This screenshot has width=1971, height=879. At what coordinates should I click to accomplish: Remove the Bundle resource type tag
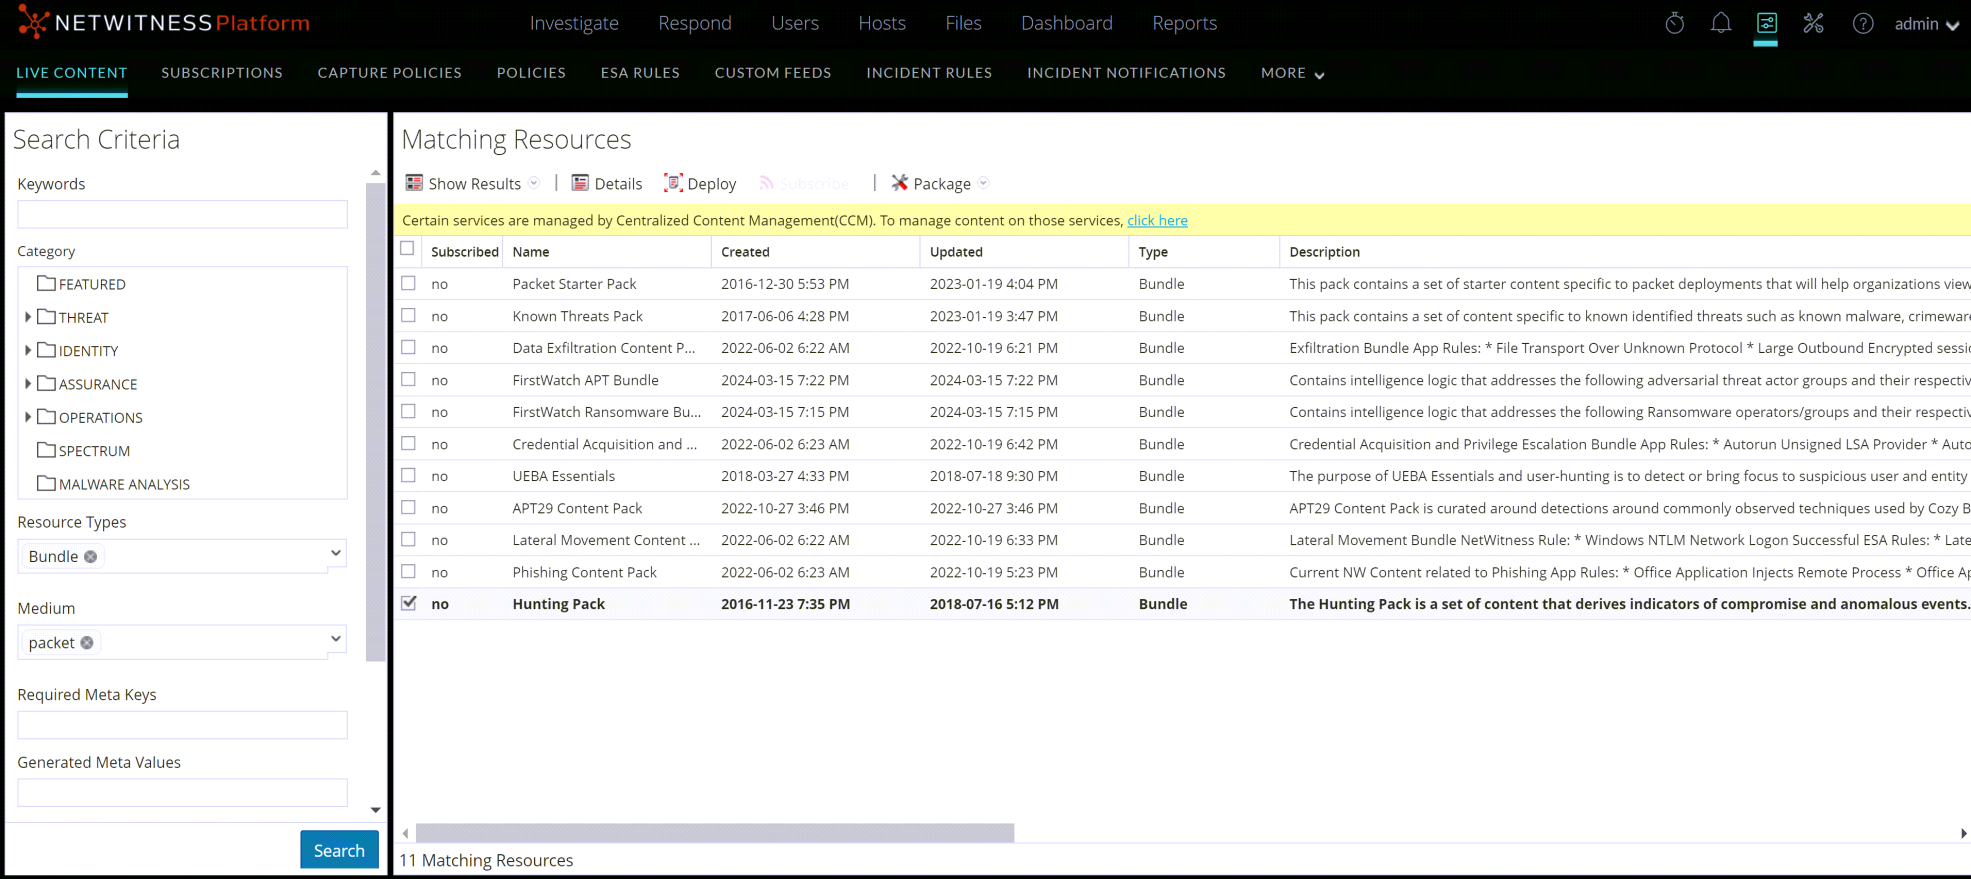tap(91, 557)
